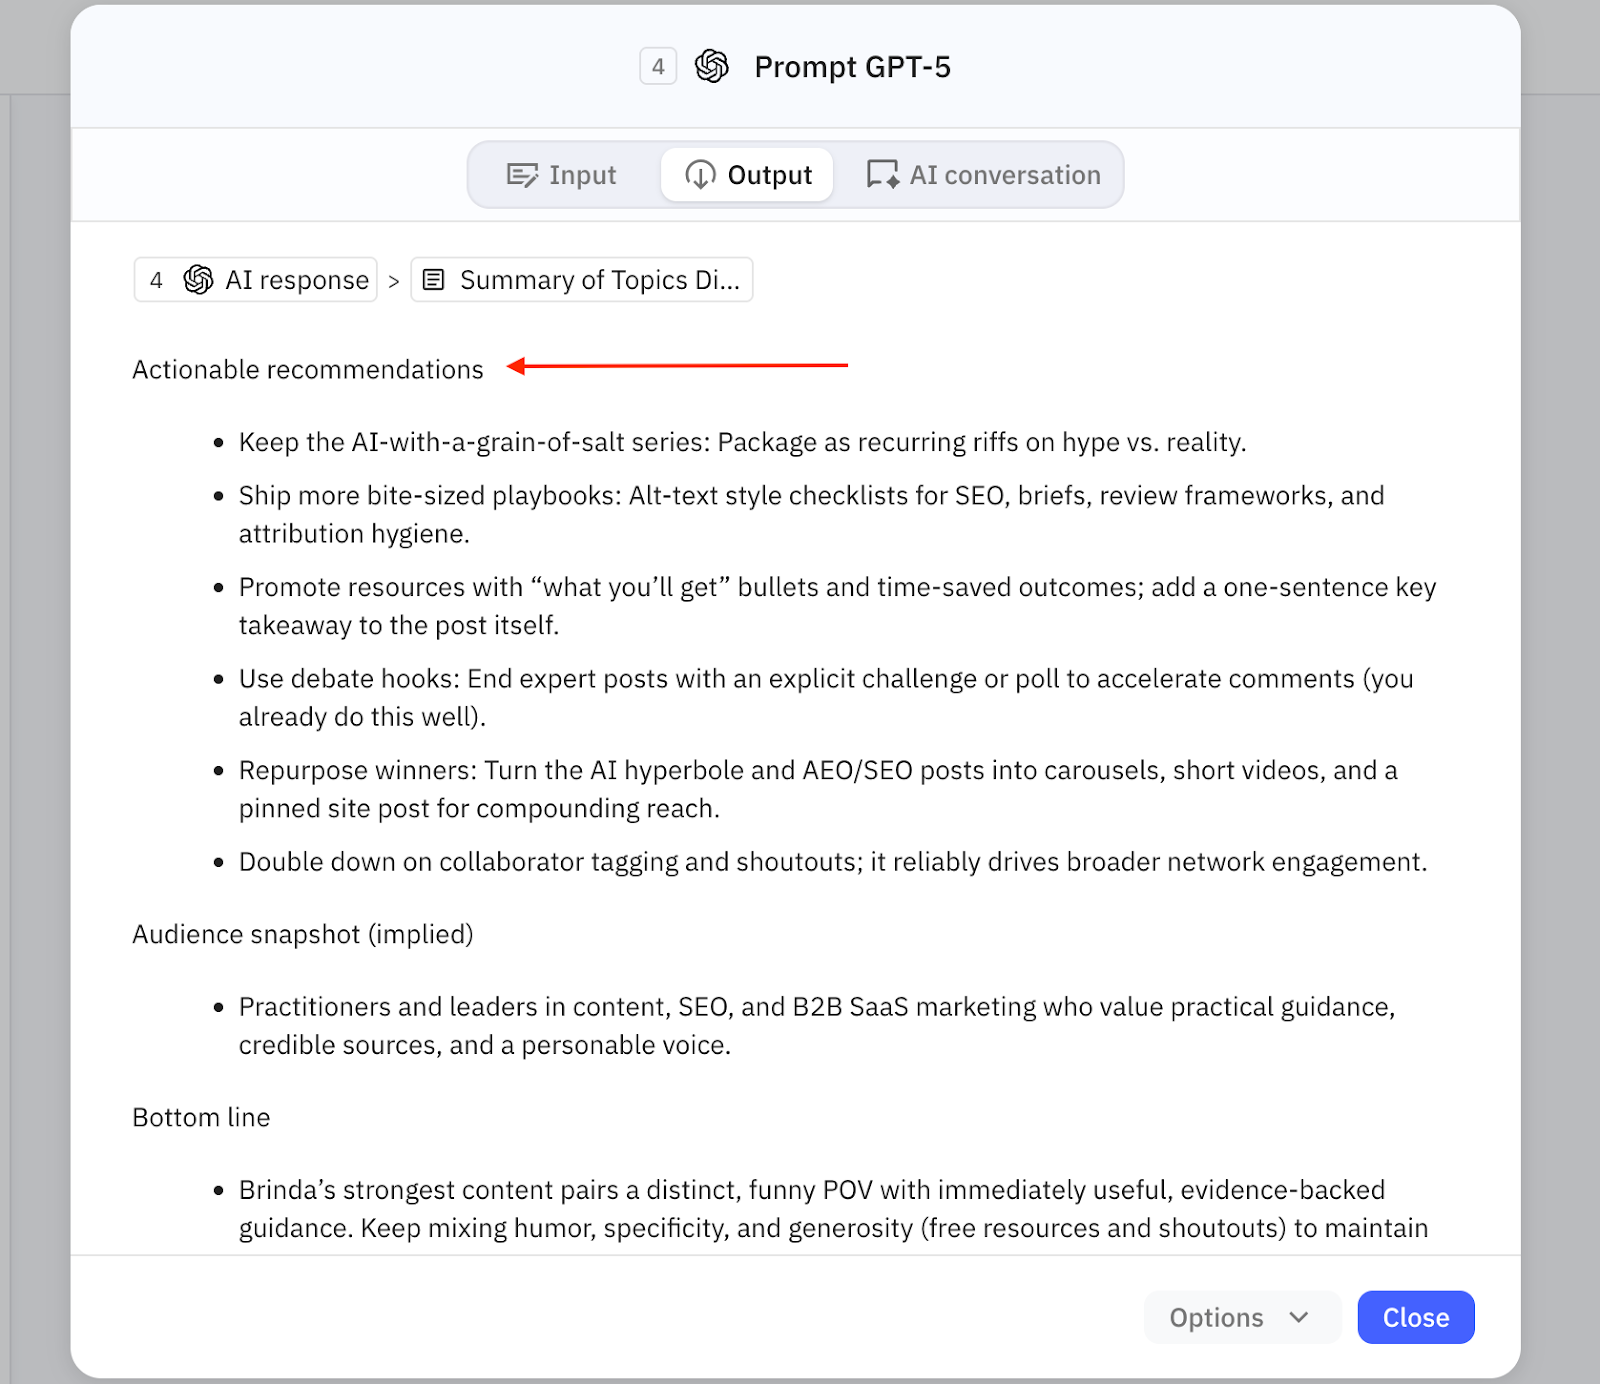Click the Output tab's download-circle icon

[700, 175]
